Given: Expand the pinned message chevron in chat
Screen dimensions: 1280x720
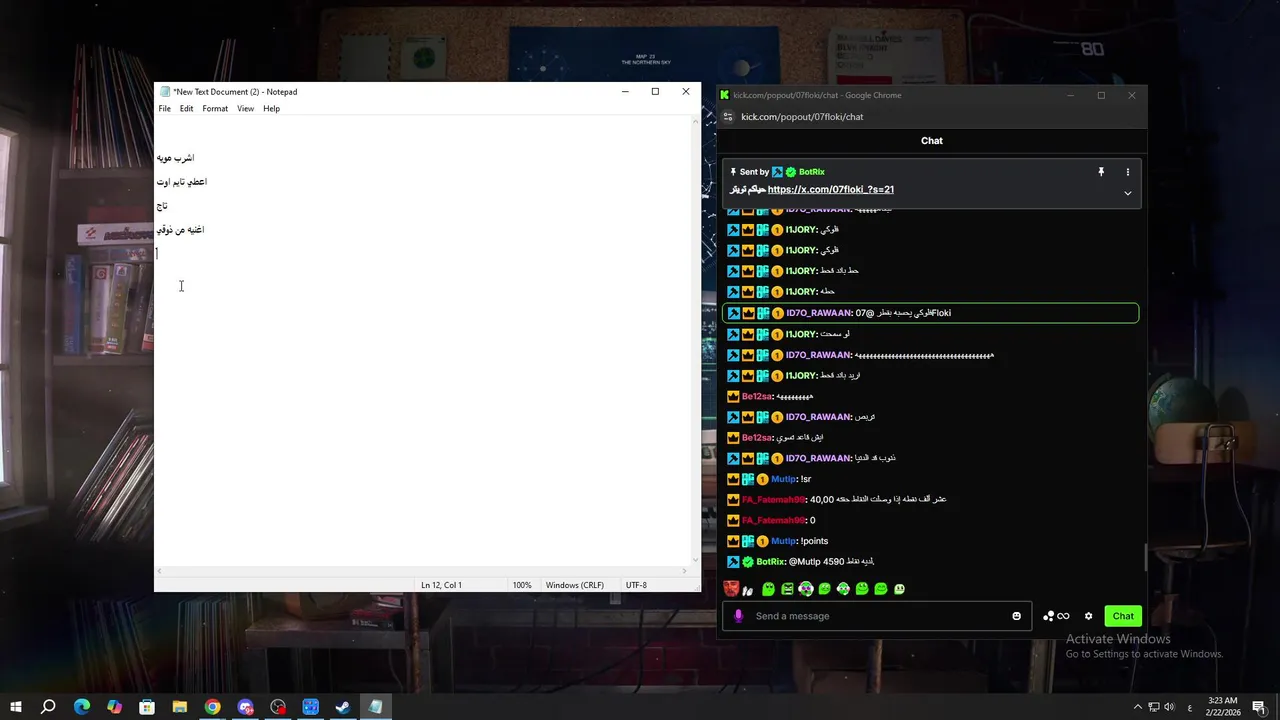Looking at the screenshot, I should click(x=1128, y=193).
